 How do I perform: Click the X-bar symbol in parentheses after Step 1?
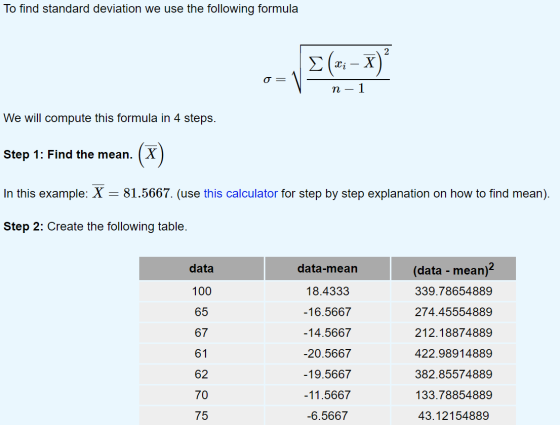pos(151,155)
